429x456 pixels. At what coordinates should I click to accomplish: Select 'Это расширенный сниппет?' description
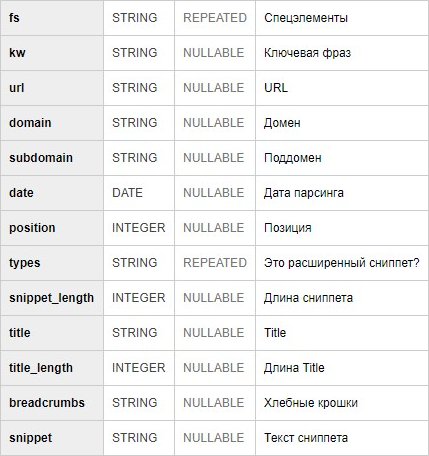[342, 263]
